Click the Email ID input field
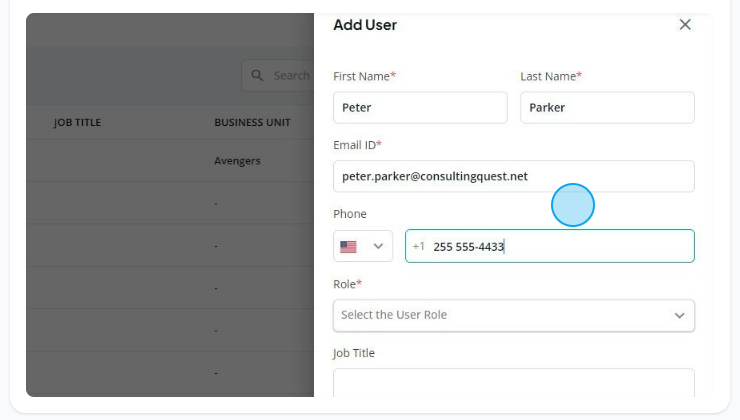This screenshot has width=740, height=420. point(513,176)
